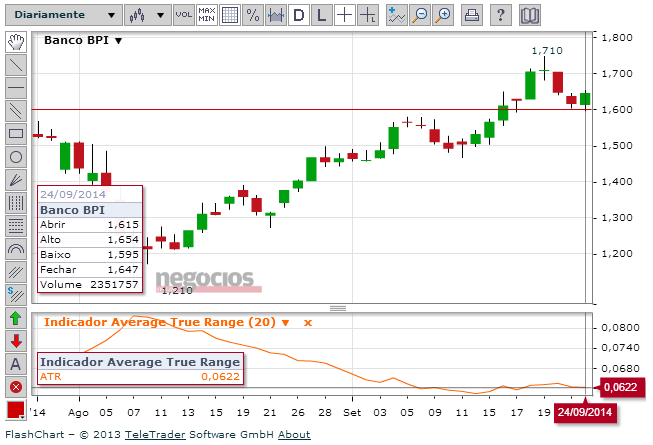Viewport: 653px width, 445px height.
Task: Select the triple diagonal lines tool
Action: tap(16, 272)
